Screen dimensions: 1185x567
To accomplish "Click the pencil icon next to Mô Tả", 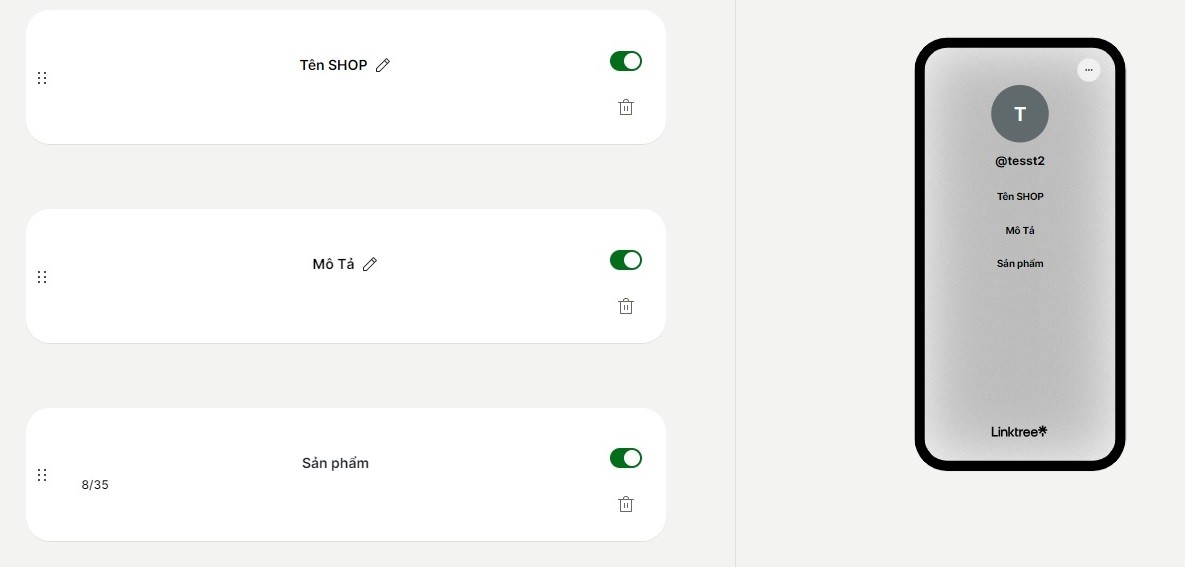I will pyautogui.click(x=370, y=264).
